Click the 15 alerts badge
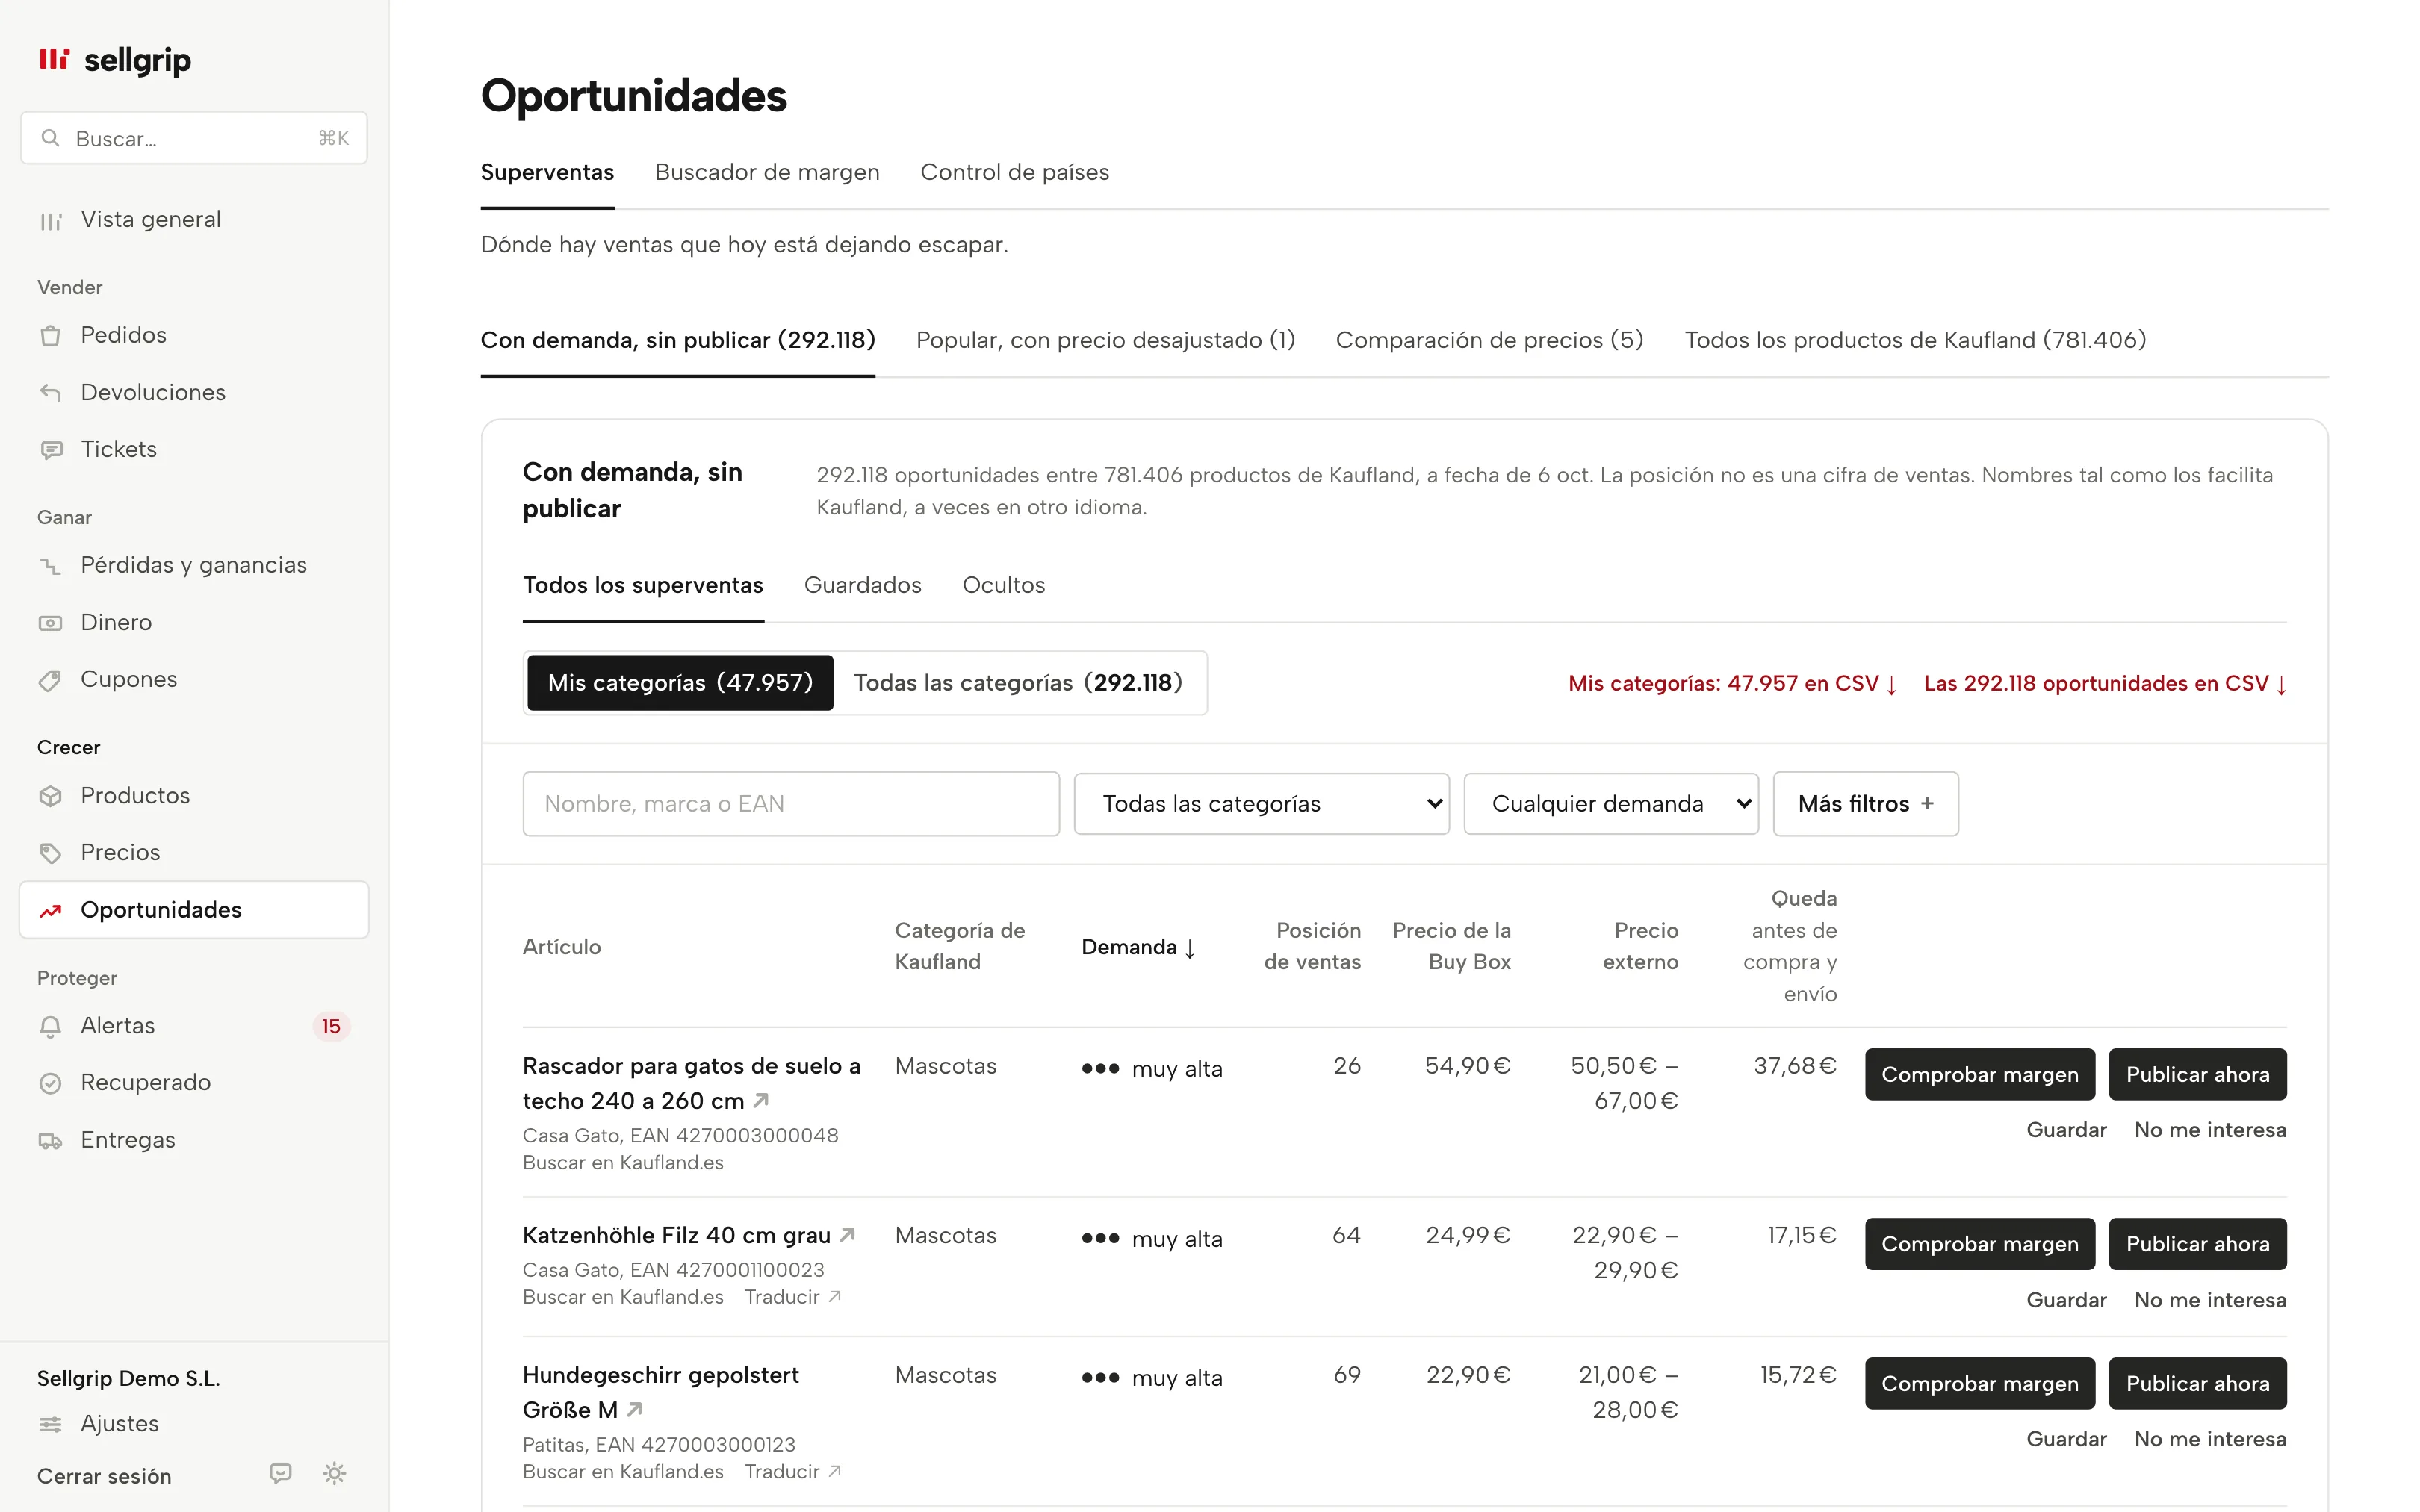The width and height of the screenshot is (2420, 1512). 331,1026
